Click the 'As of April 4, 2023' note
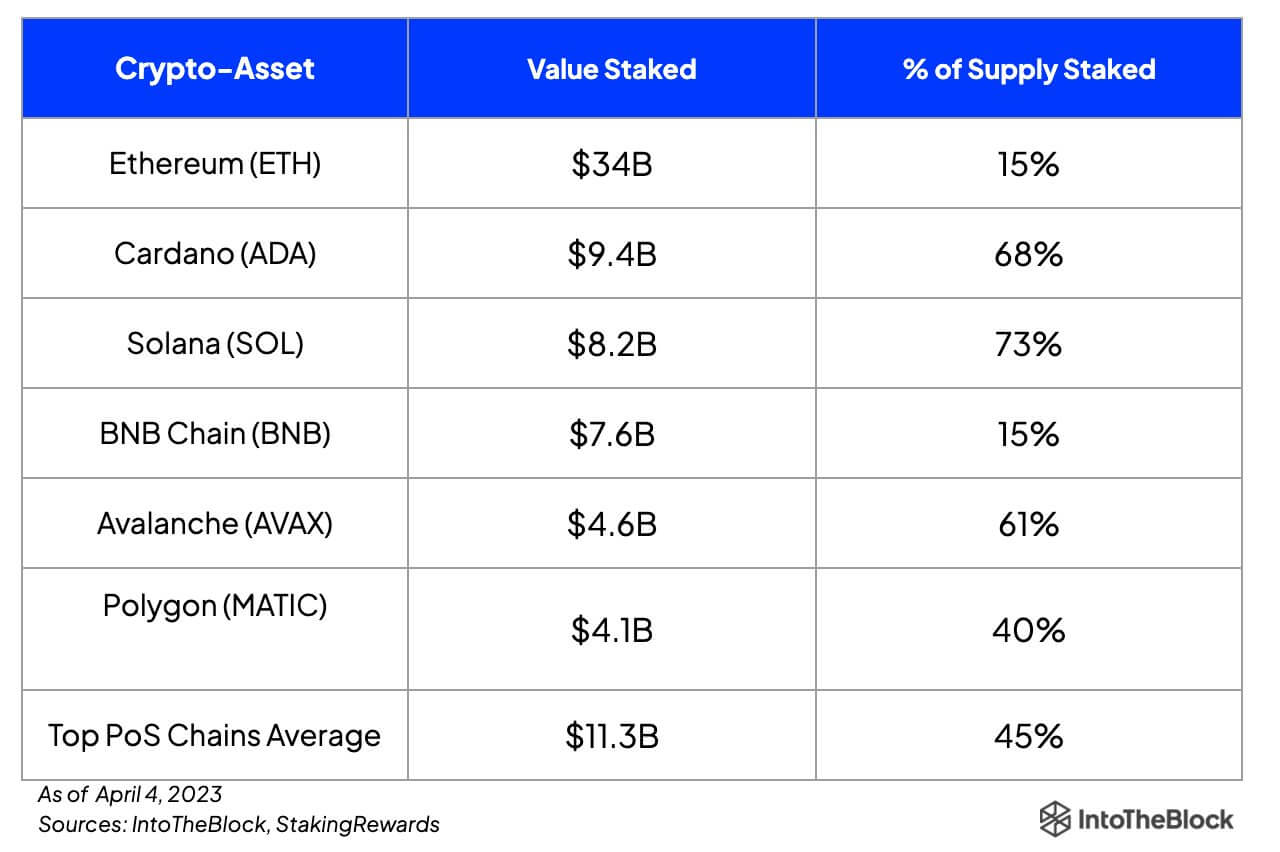Image resolution: width=1280 pixels, height=852 pixels. 130,796
